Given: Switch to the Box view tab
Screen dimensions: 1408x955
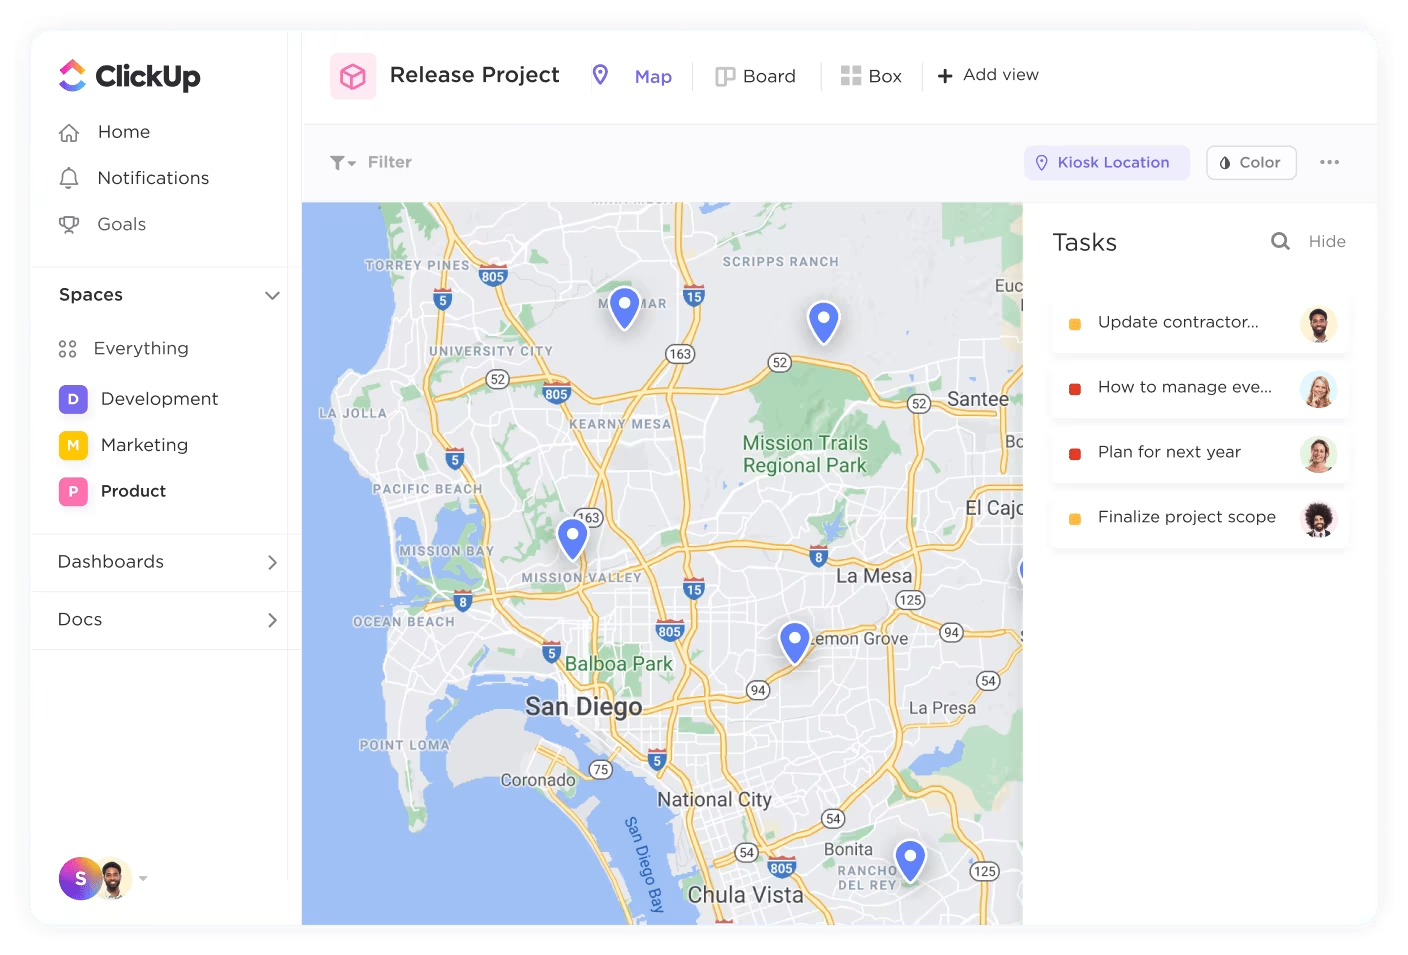Looking at the screenshot, I should pos(871,76).
